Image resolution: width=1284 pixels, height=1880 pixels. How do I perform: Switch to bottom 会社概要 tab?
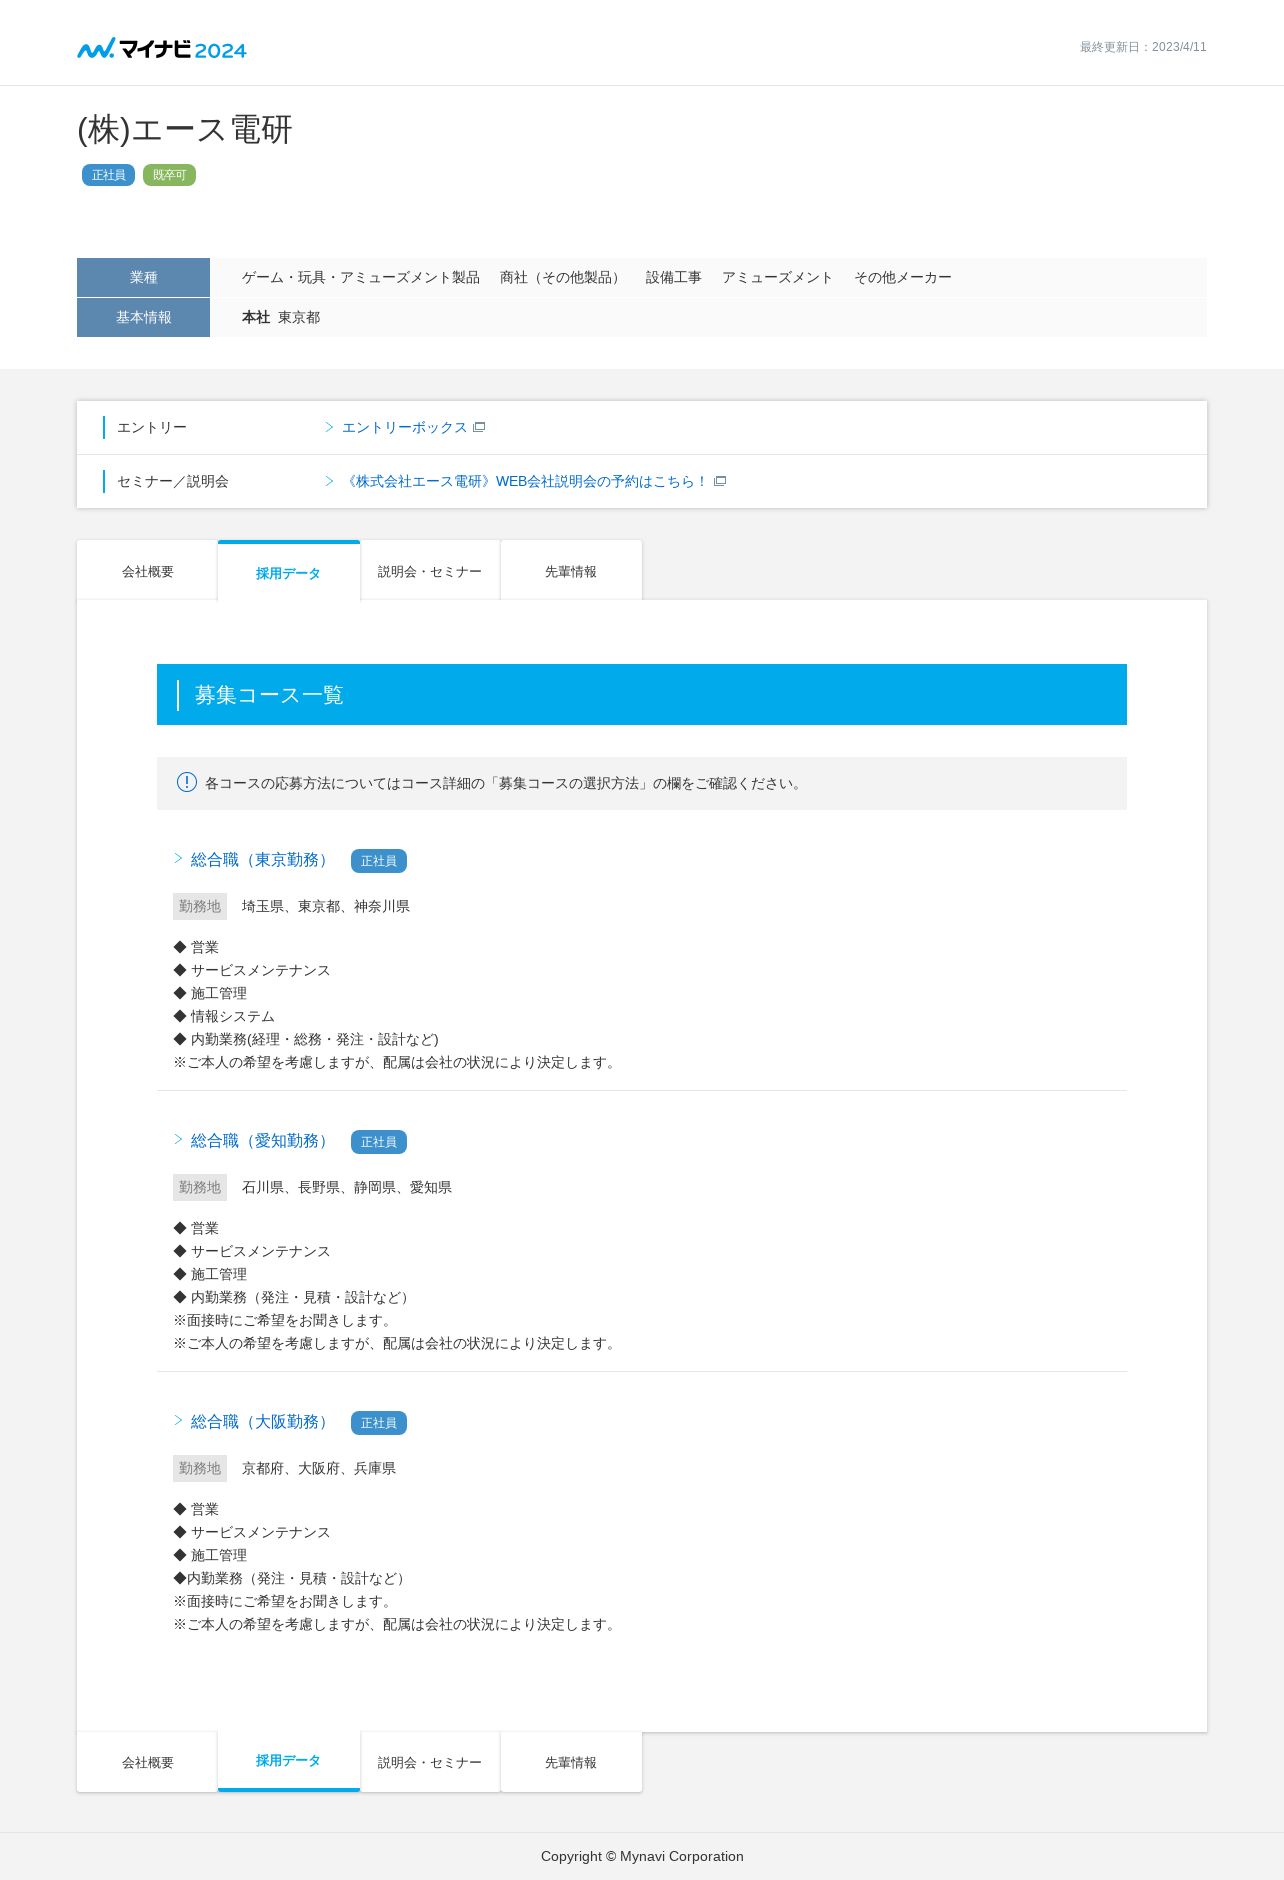(147, 1762)
